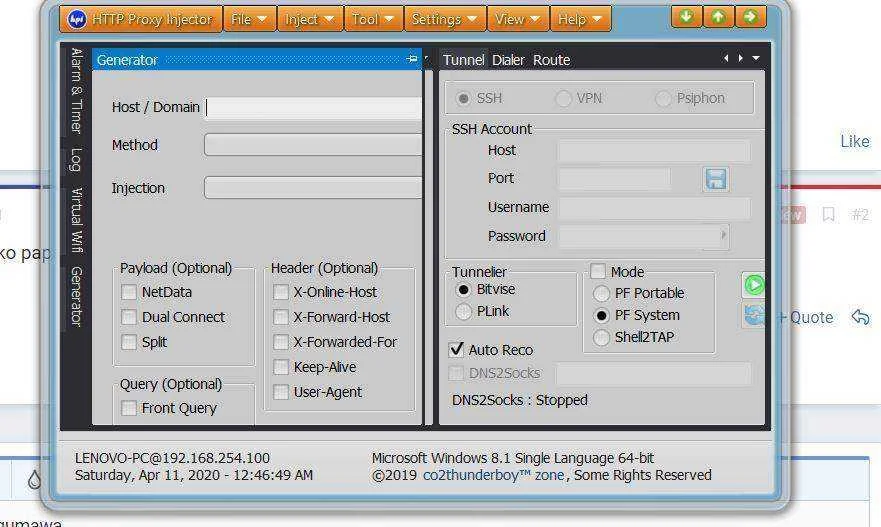The height and width of the screenshot is (527, 881).
Task: Enable the X-Online-Host header checkbox
Action: (280, 292)
